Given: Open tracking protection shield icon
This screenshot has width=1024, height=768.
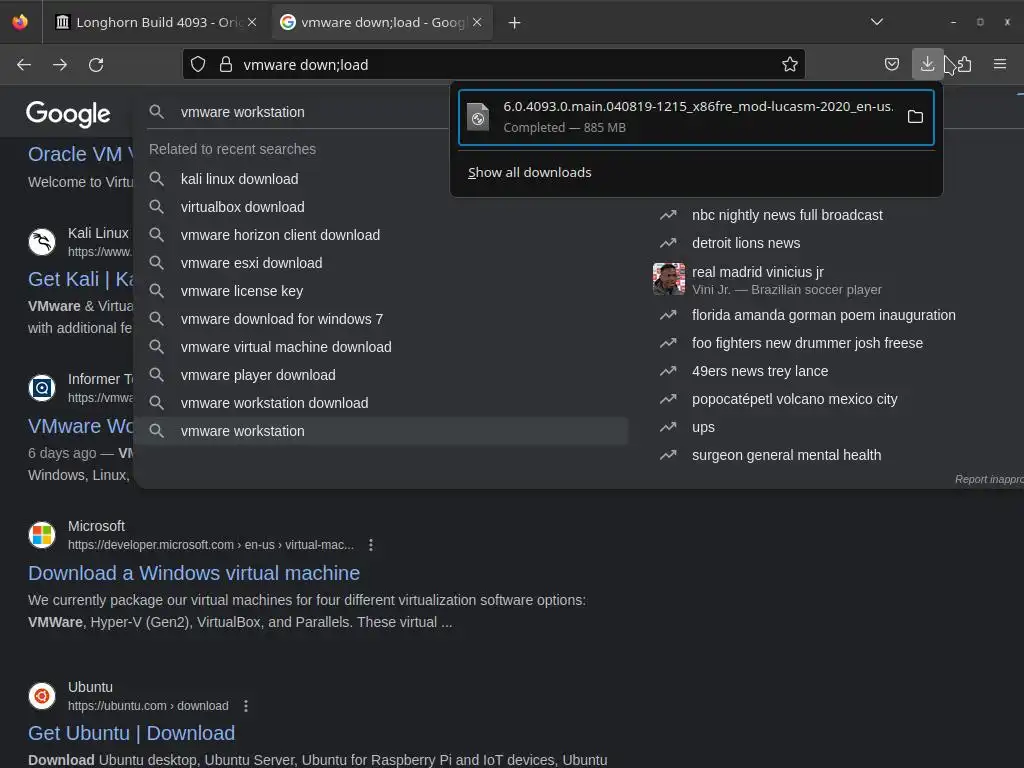Looking at the screenshot, I should coord(198,64).
